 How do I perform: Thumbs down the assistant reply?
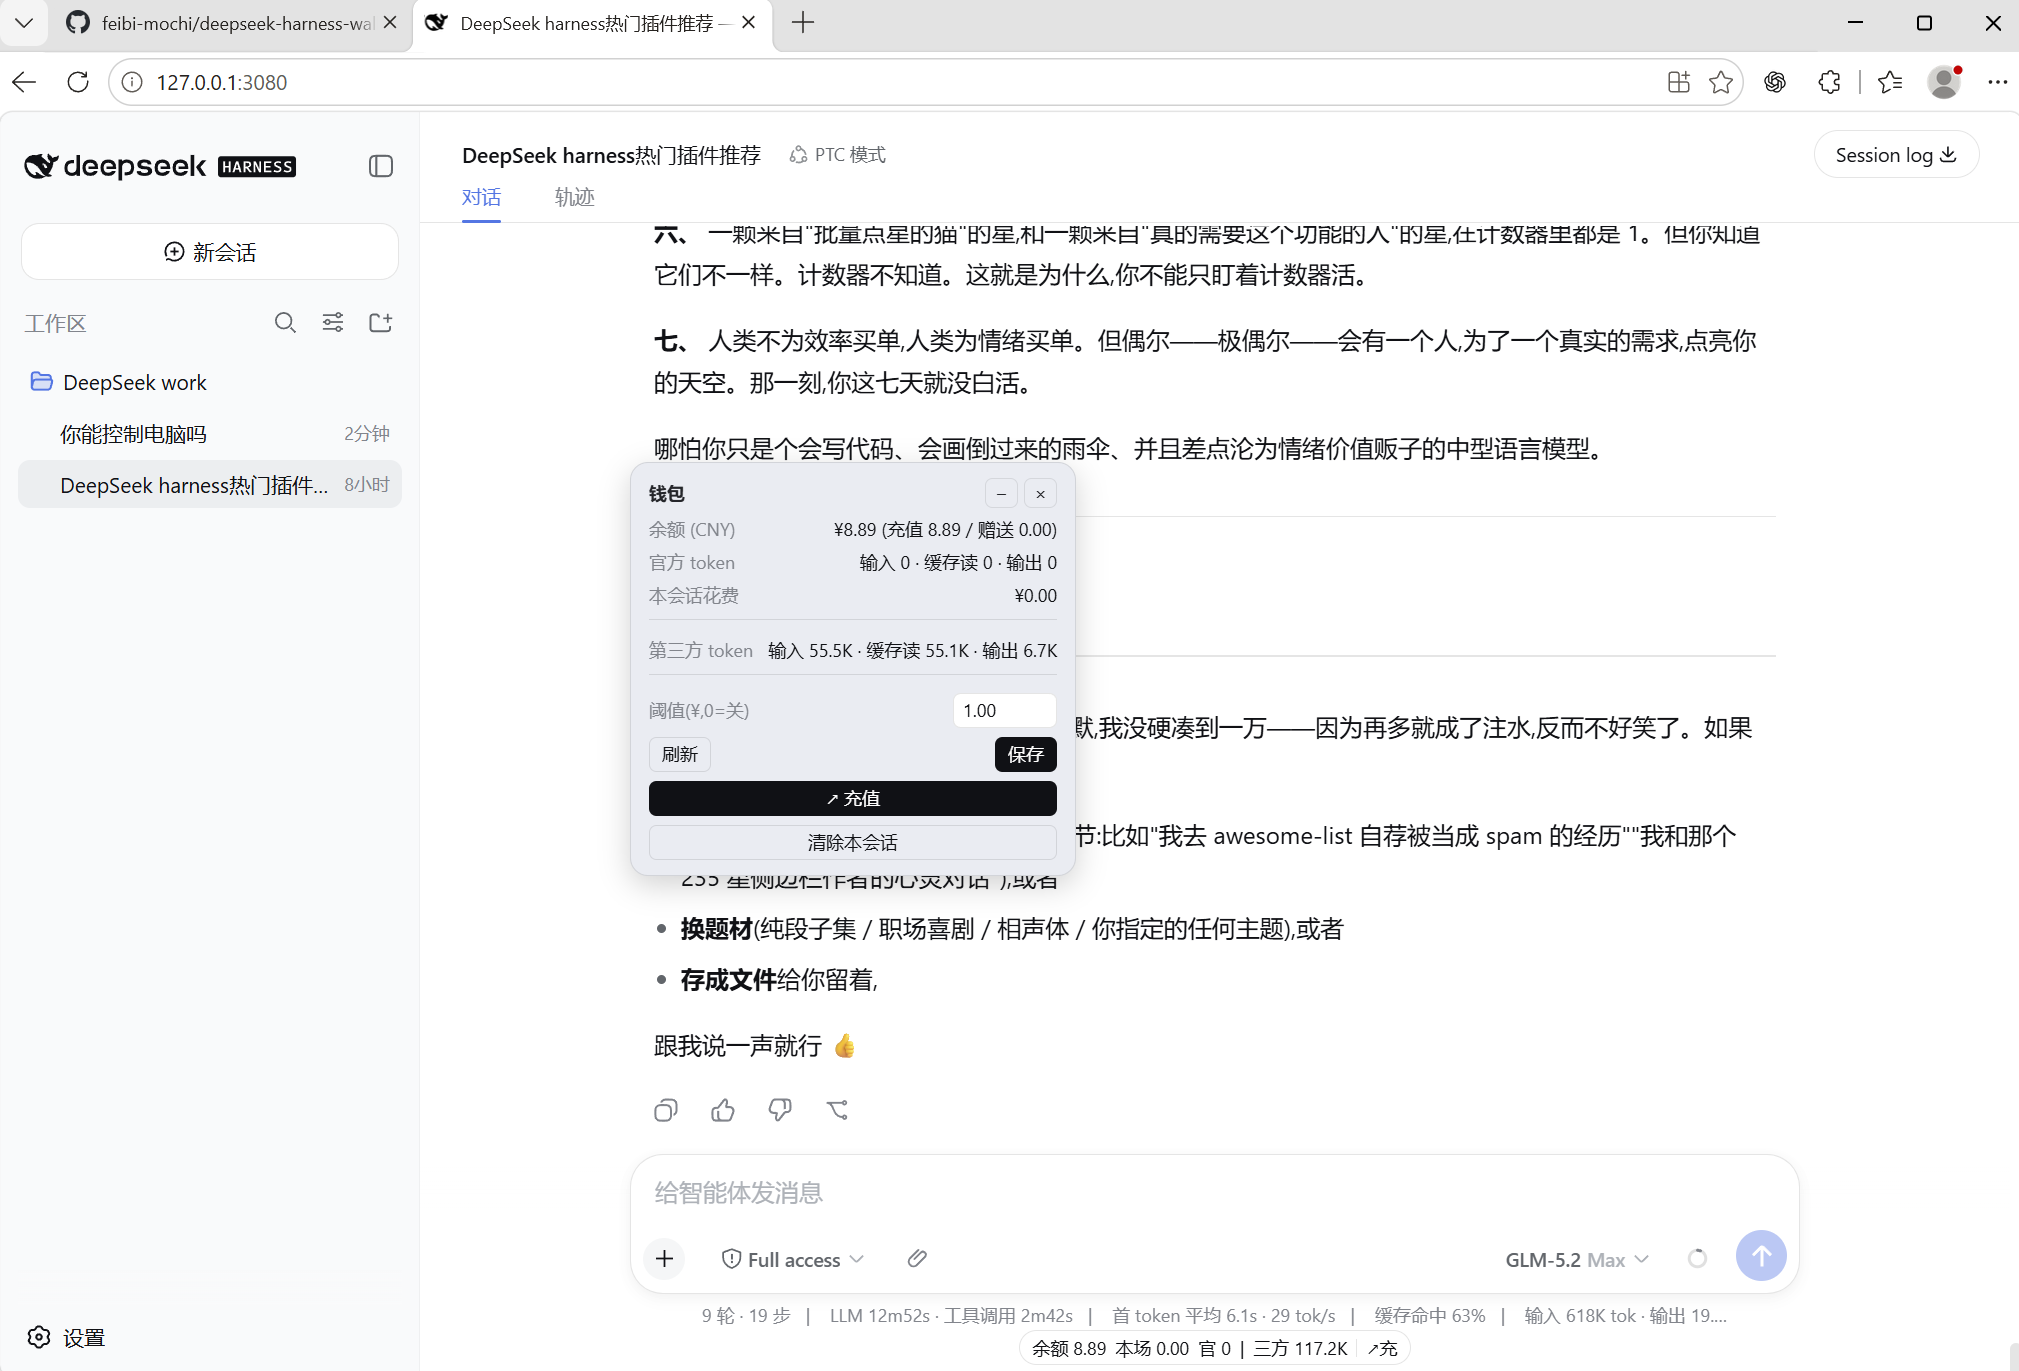tap(780, 1110)
